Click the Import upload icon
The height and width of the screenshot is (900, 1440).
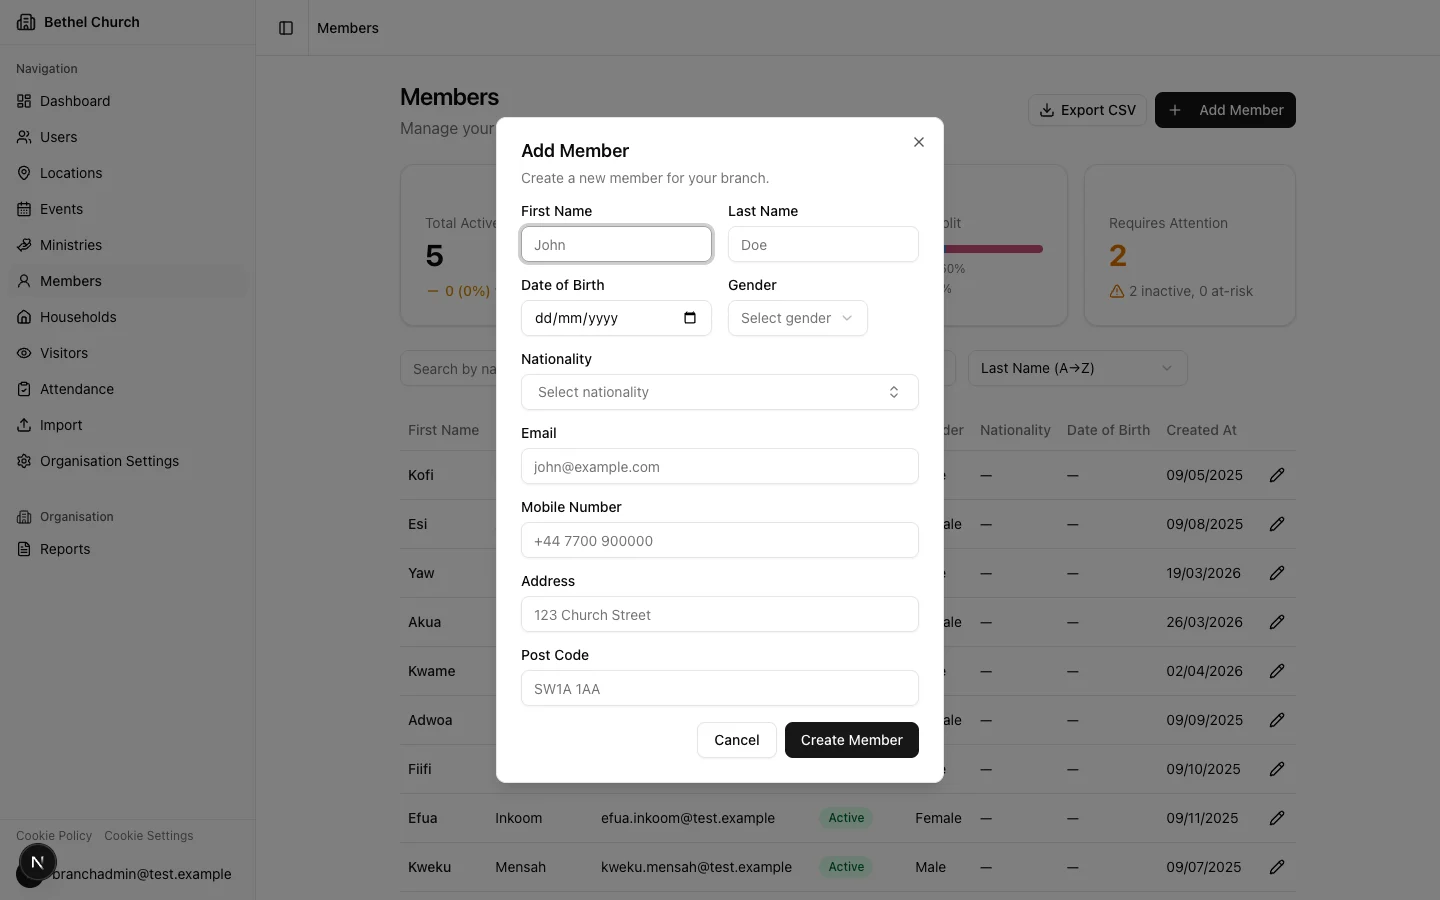point(24,425)
